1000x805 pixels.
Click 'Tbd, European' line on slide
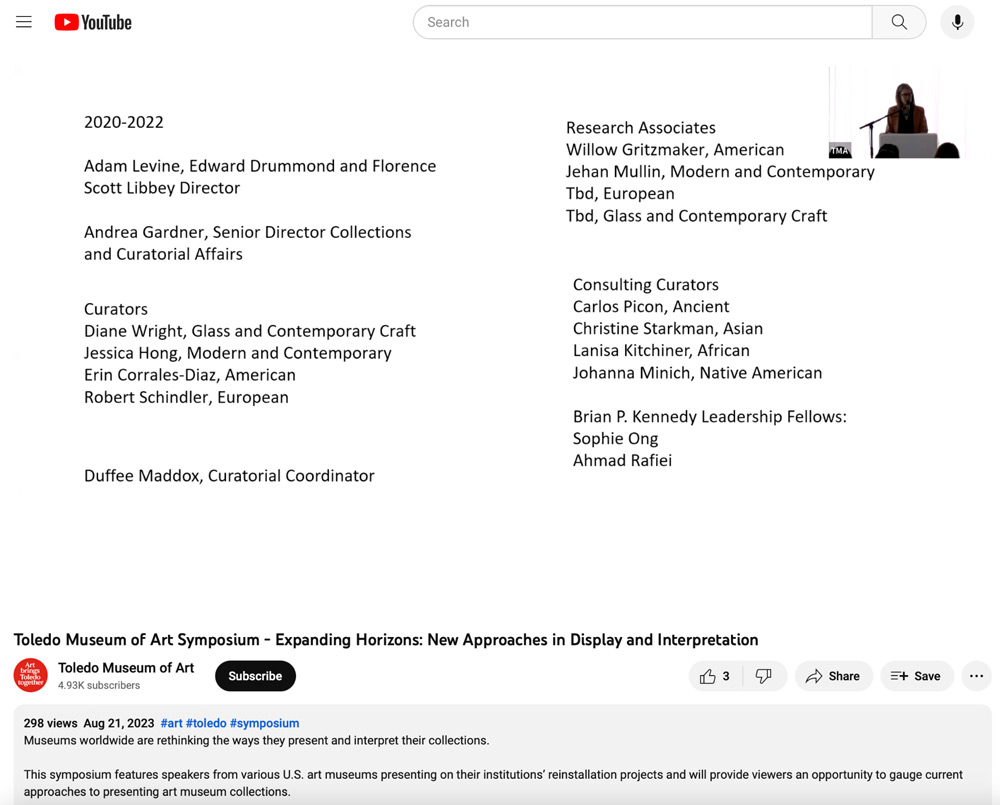[x=620, y=194]
